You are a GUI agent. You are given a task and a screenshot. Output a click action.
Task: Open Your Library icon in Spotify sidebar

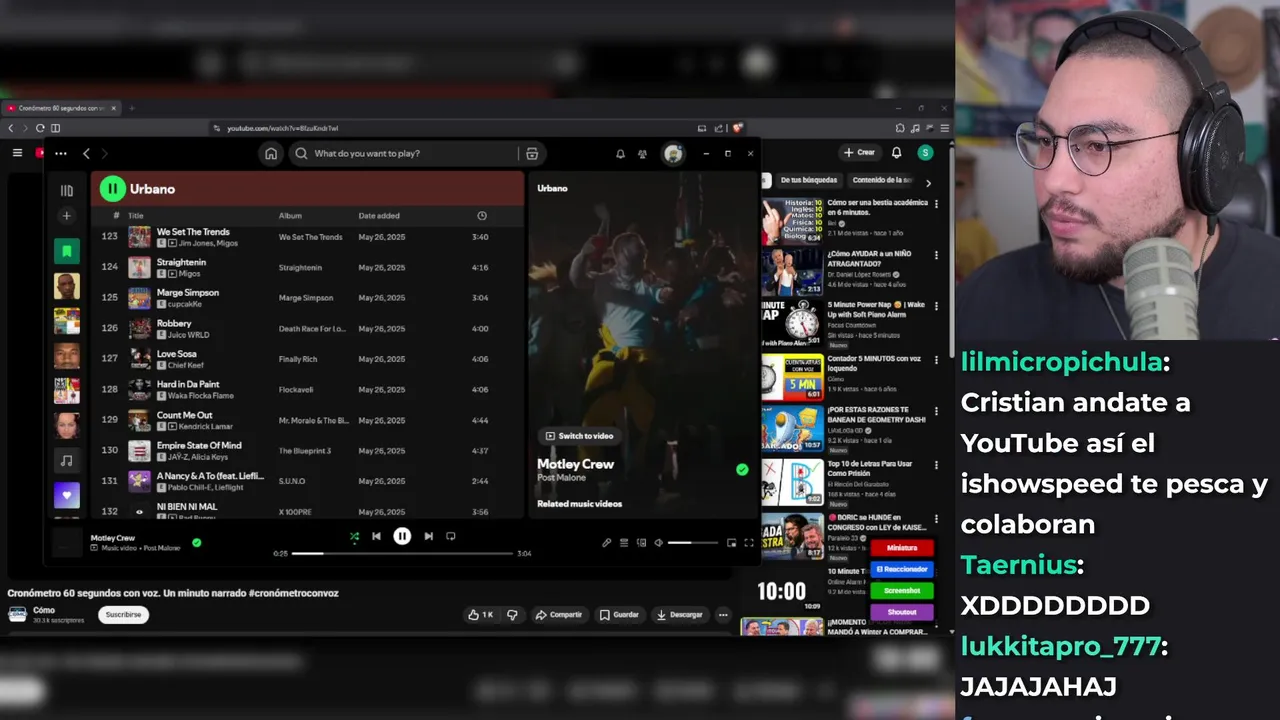point(67,190)
